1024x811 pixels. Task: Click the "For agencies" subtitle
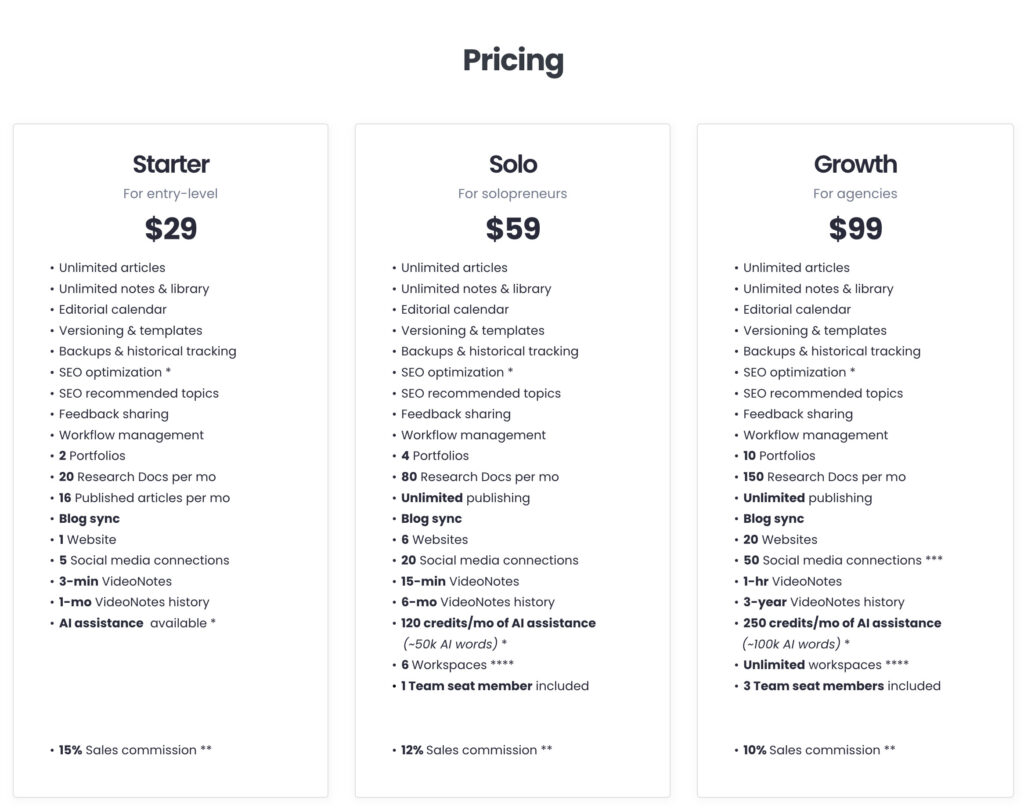855,194
